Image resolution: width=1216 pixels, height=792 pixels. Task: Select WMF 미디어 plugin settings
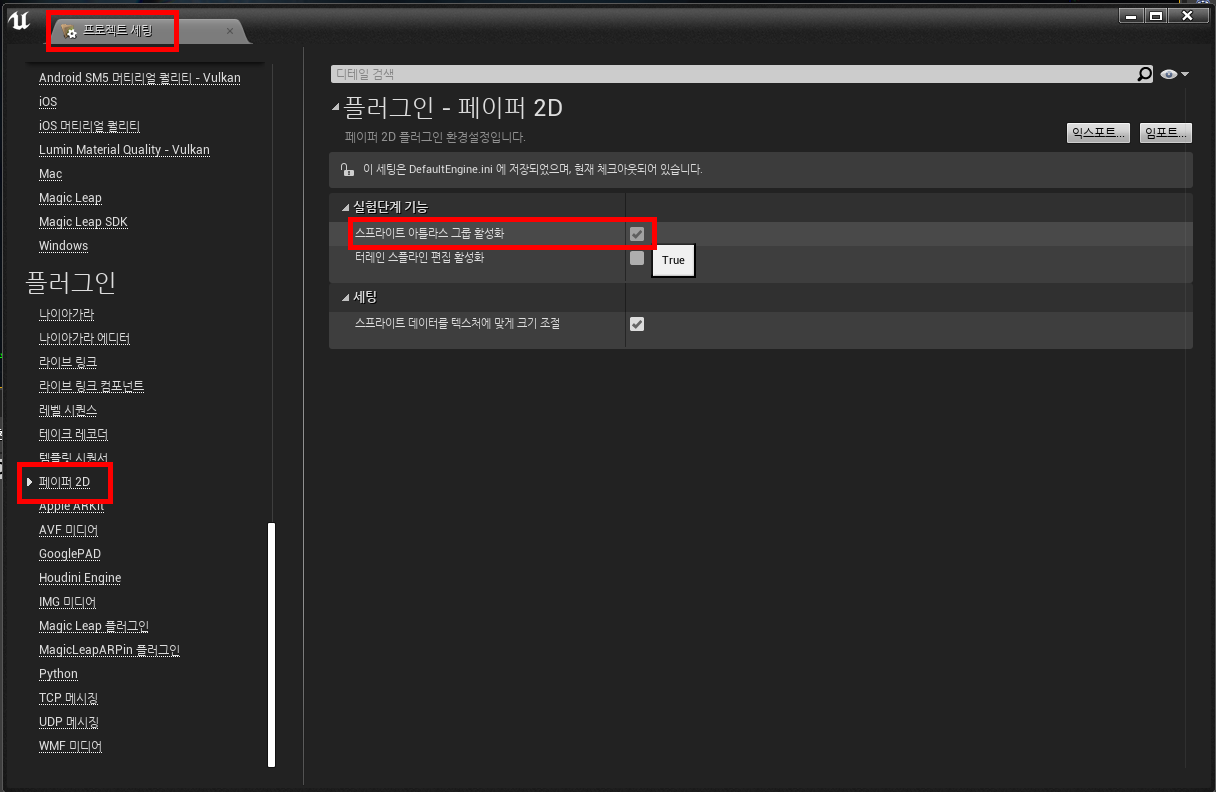70,746
